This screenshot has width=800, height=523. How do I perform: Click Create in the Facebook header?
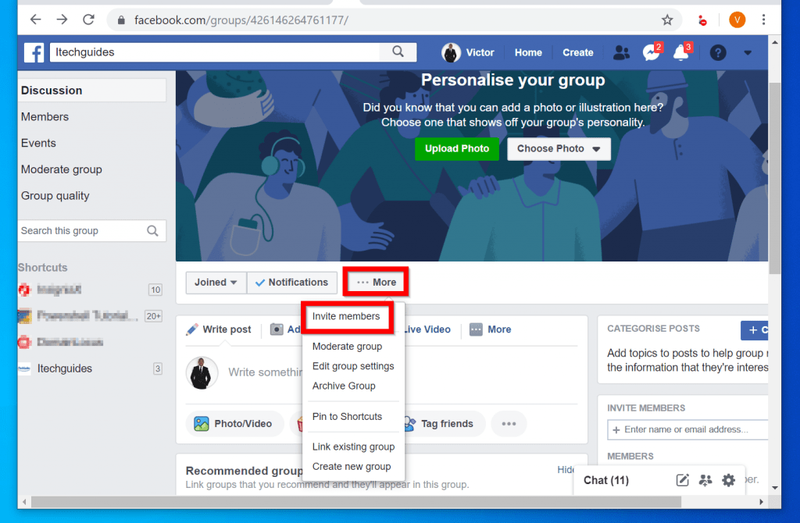578,53
